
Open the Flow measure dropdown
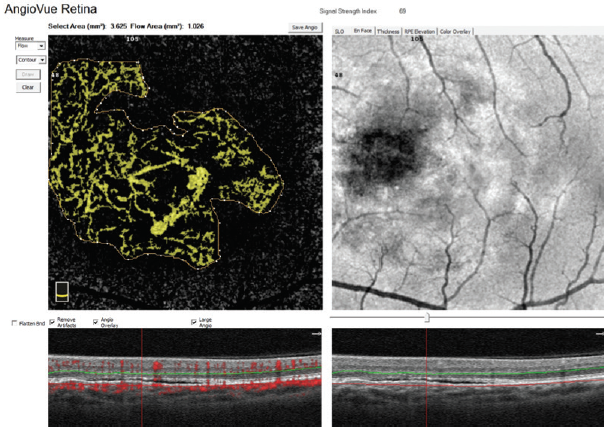pos(30,45)
